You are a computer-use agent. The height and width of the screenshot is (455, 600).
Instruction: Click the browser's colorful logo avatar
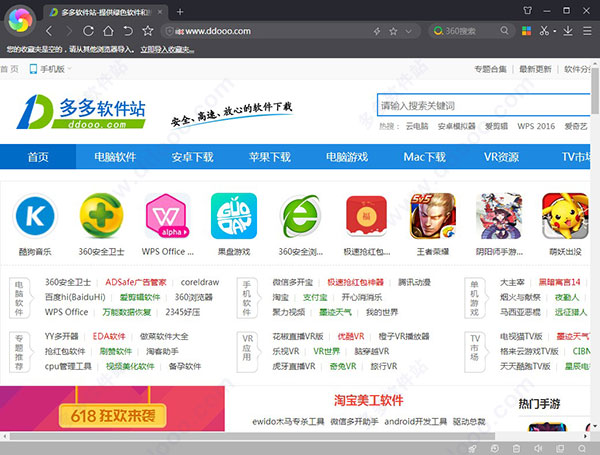20,20
